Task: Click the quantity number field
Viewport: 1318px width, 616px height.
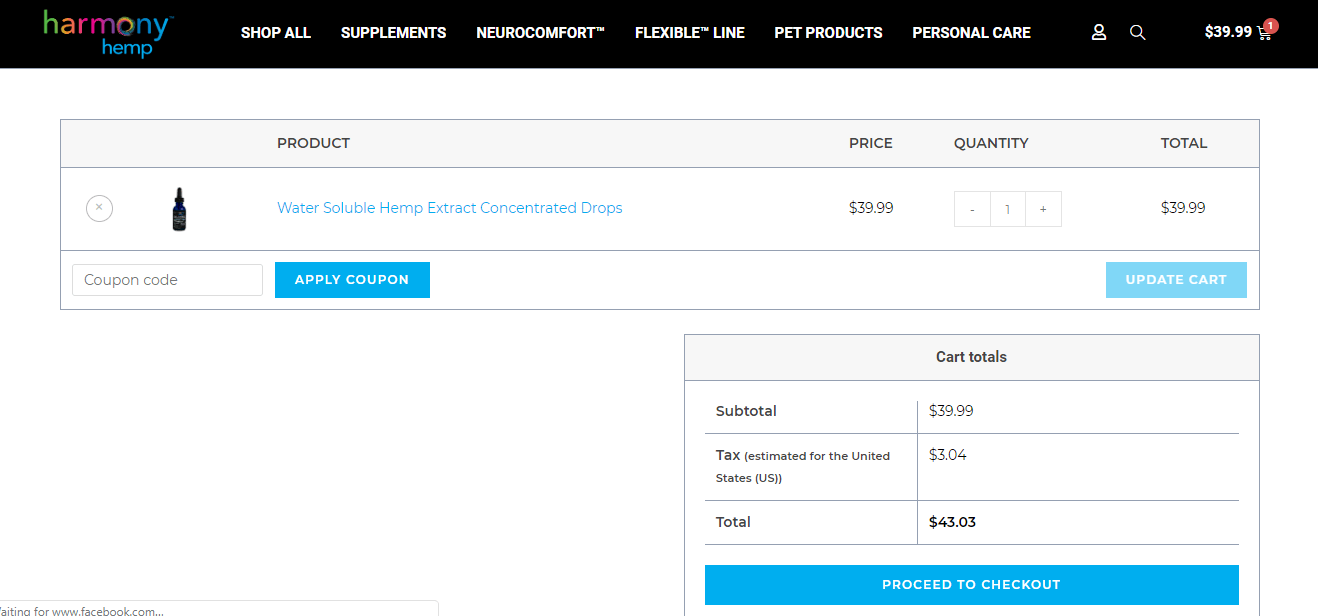Action: (1008, 209)
